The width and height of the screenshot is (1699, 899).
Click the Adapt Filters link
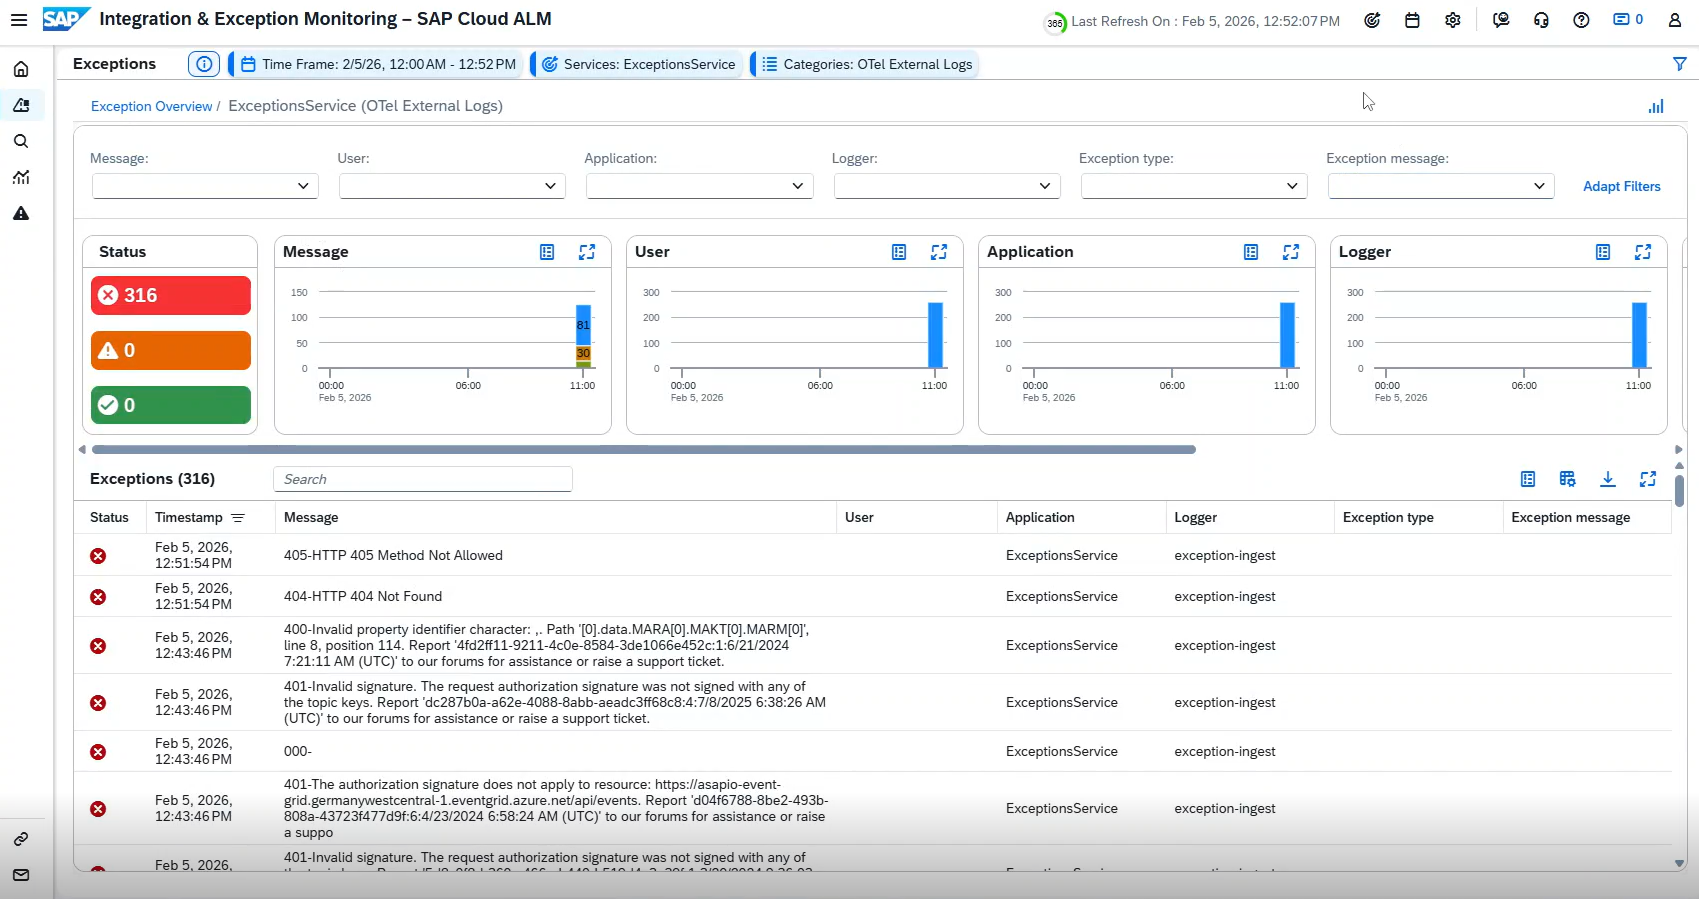point(1621,186)
